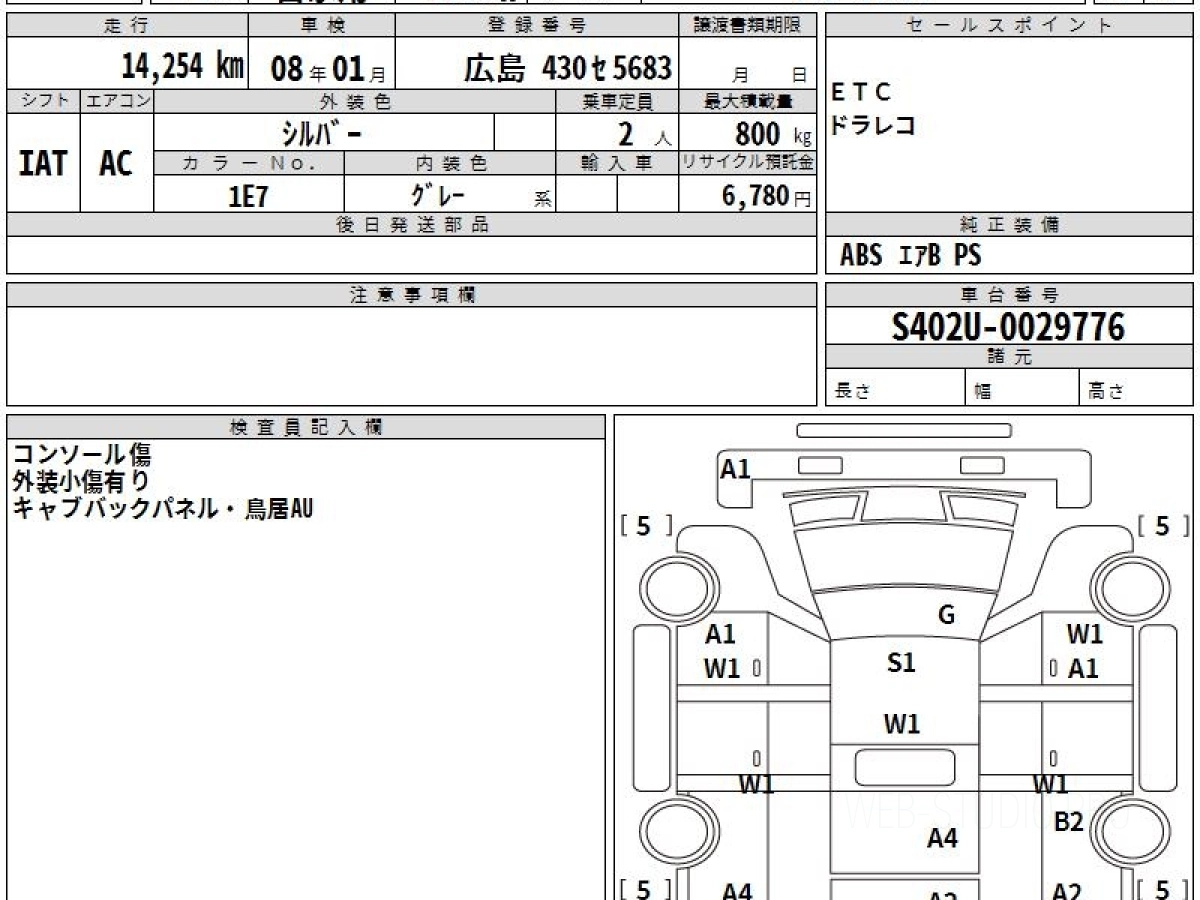Select inspector note コンソール傷

(x=82, y=455)
